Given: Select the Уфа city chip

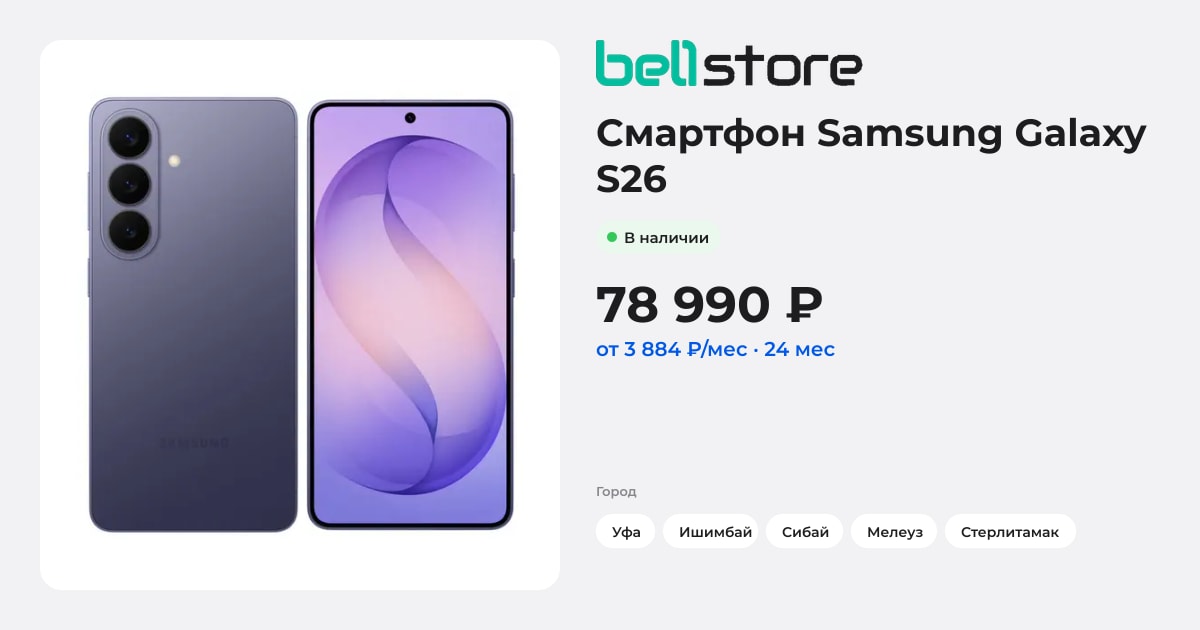Looking at the screenshot, I should 626,532.
